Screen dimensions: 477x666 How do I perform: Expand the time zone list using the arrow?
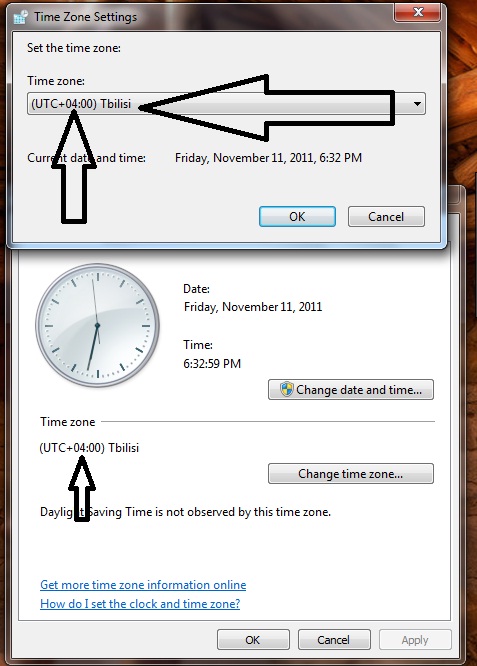[x=417, y=104]
